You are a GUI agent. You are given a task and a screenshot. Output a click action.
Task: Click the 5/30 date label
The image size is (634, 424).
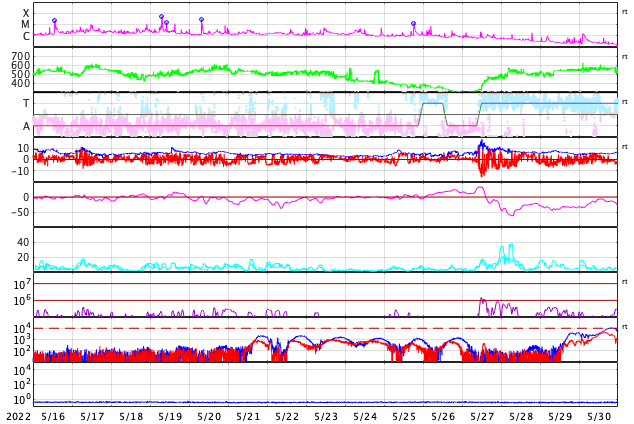[599, 417]
